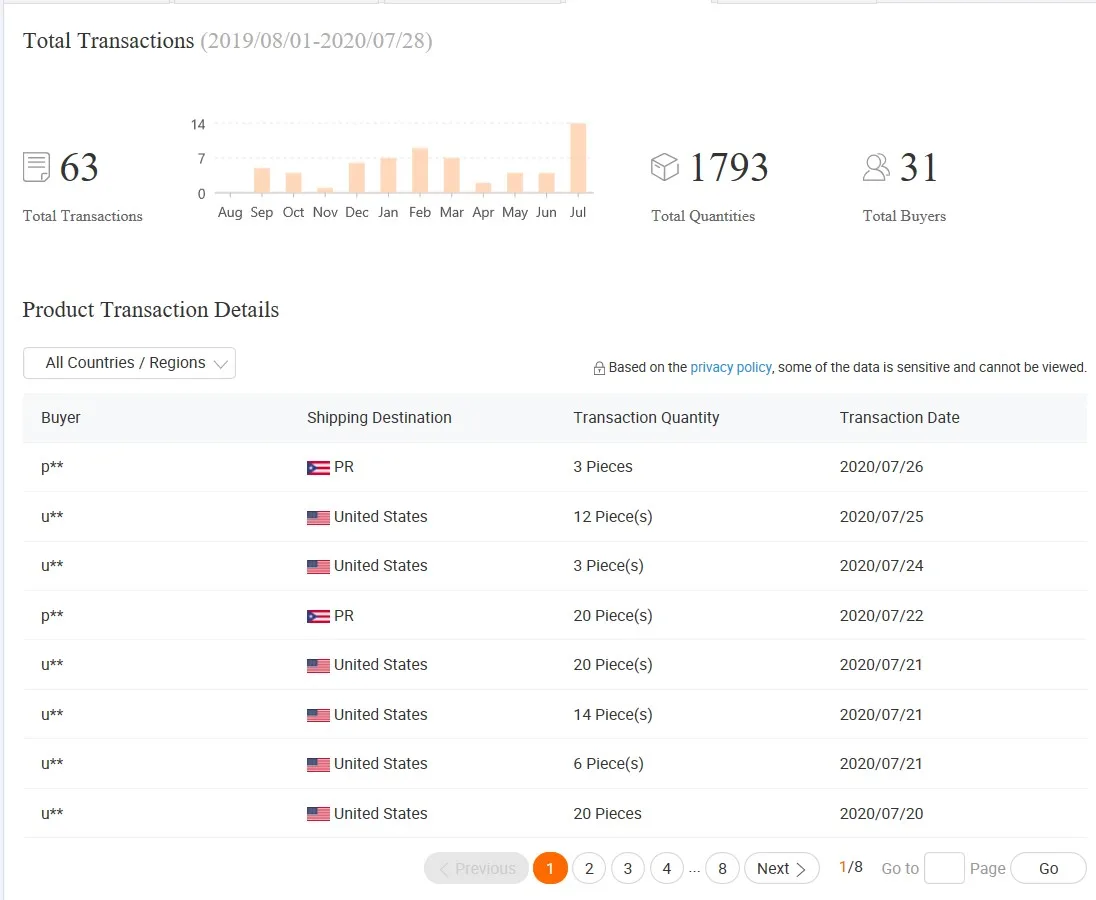Click the dropdown chevron arrow for regions

pyautogui.click(x=221, y=364)
